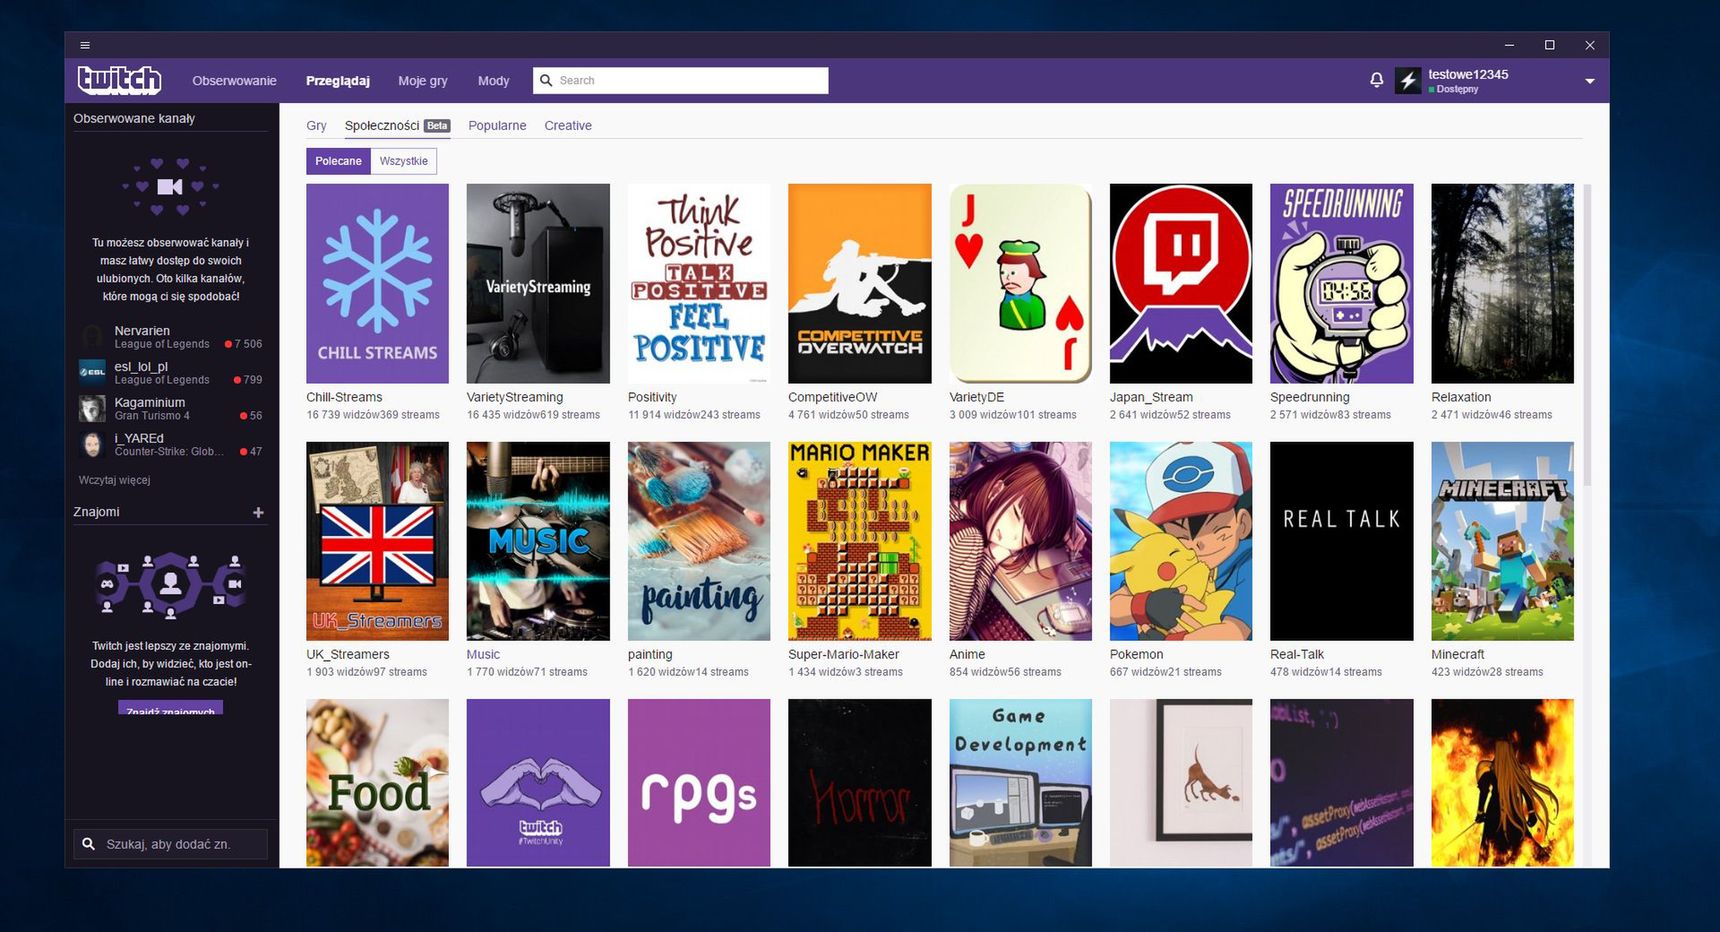Open the TwitchUnity heart-hands thumbnail
The image size is (1720, 932).
click(x=538, y=783)
